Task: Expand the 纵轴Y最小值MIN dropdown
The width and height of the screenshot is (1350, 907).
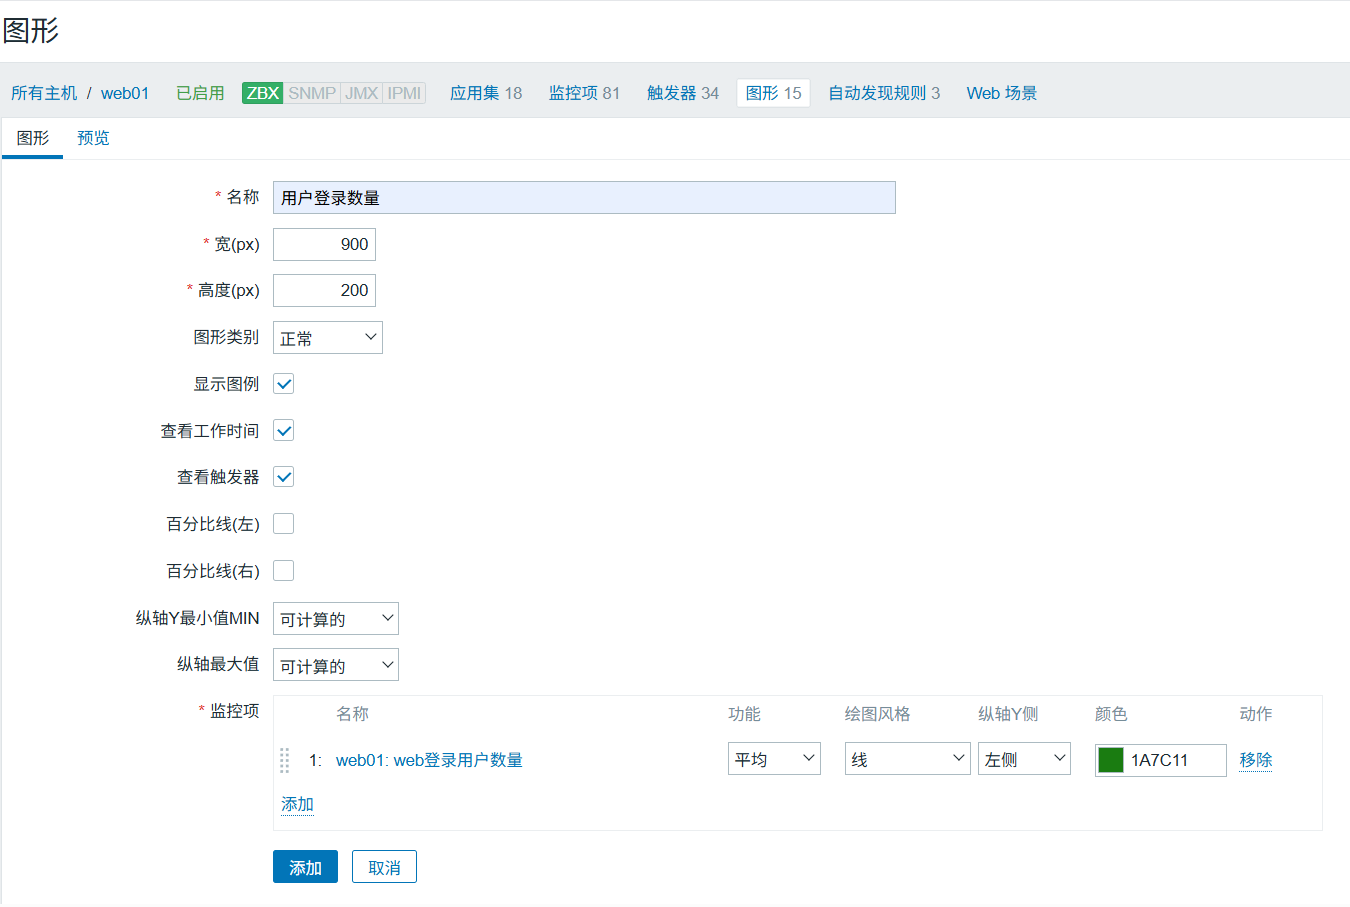Action: [335, 619]
